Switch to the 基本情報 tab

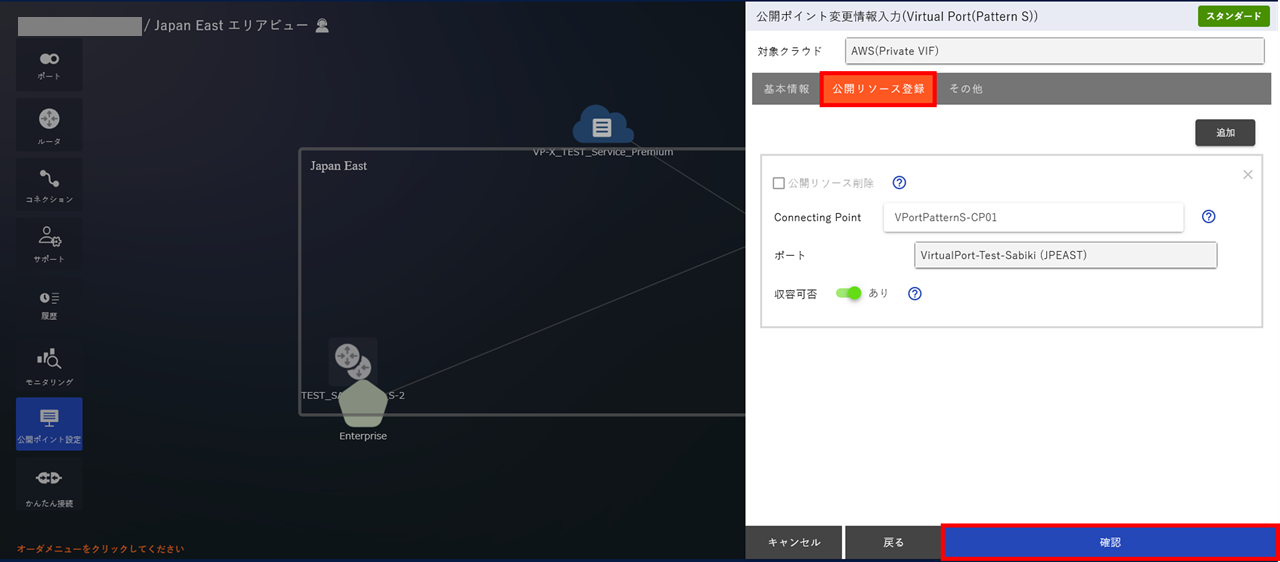787,89
